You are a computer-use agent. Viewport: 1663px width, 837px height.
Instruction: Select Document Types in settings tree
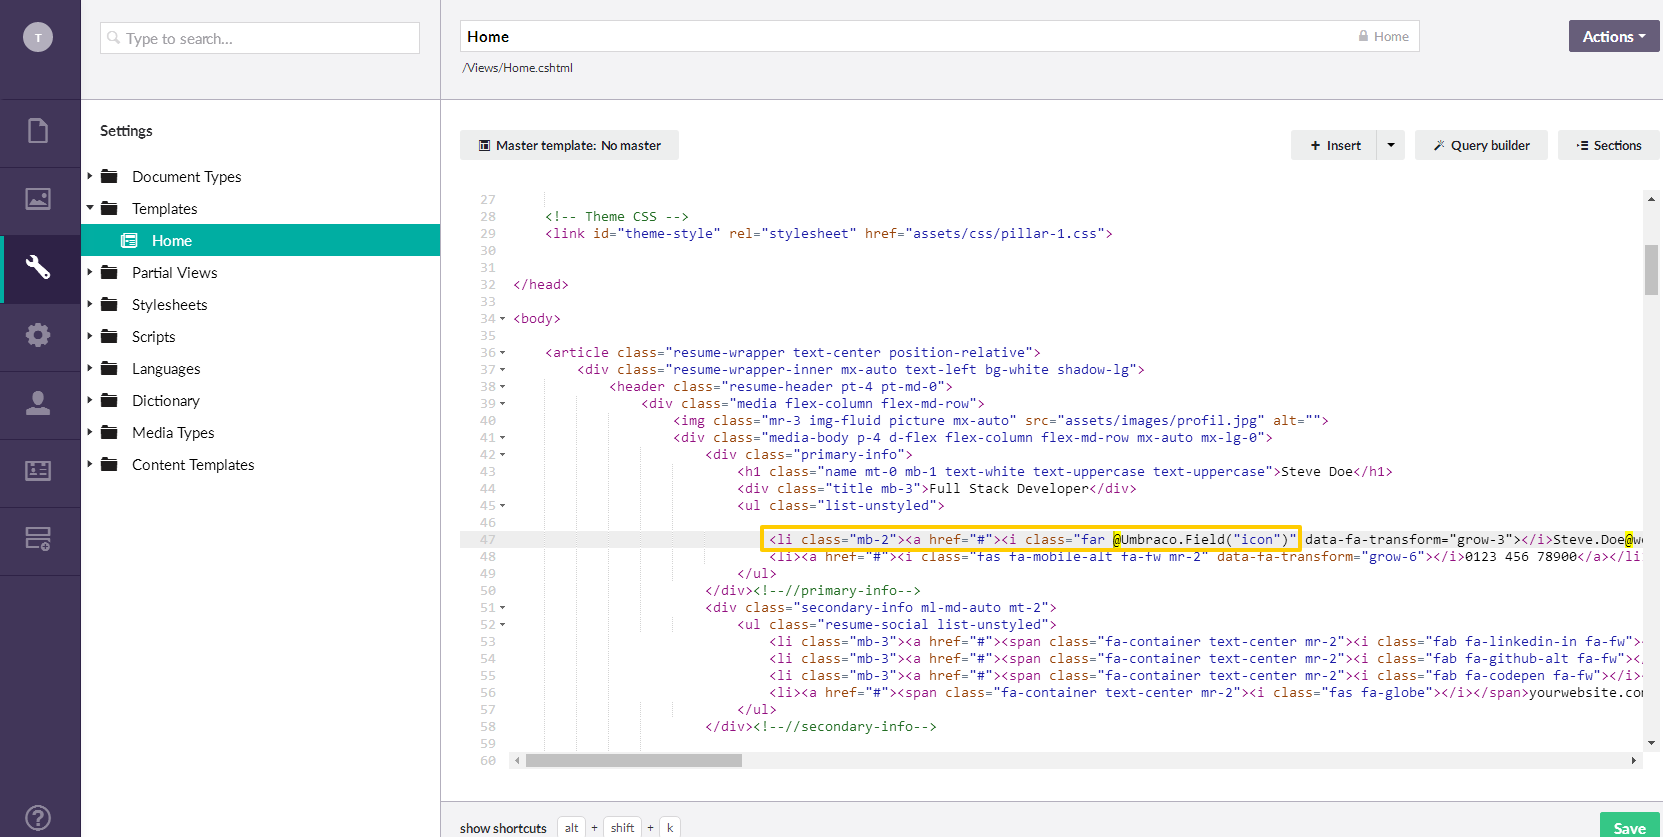pyautogui.click(x=187, y=176)
